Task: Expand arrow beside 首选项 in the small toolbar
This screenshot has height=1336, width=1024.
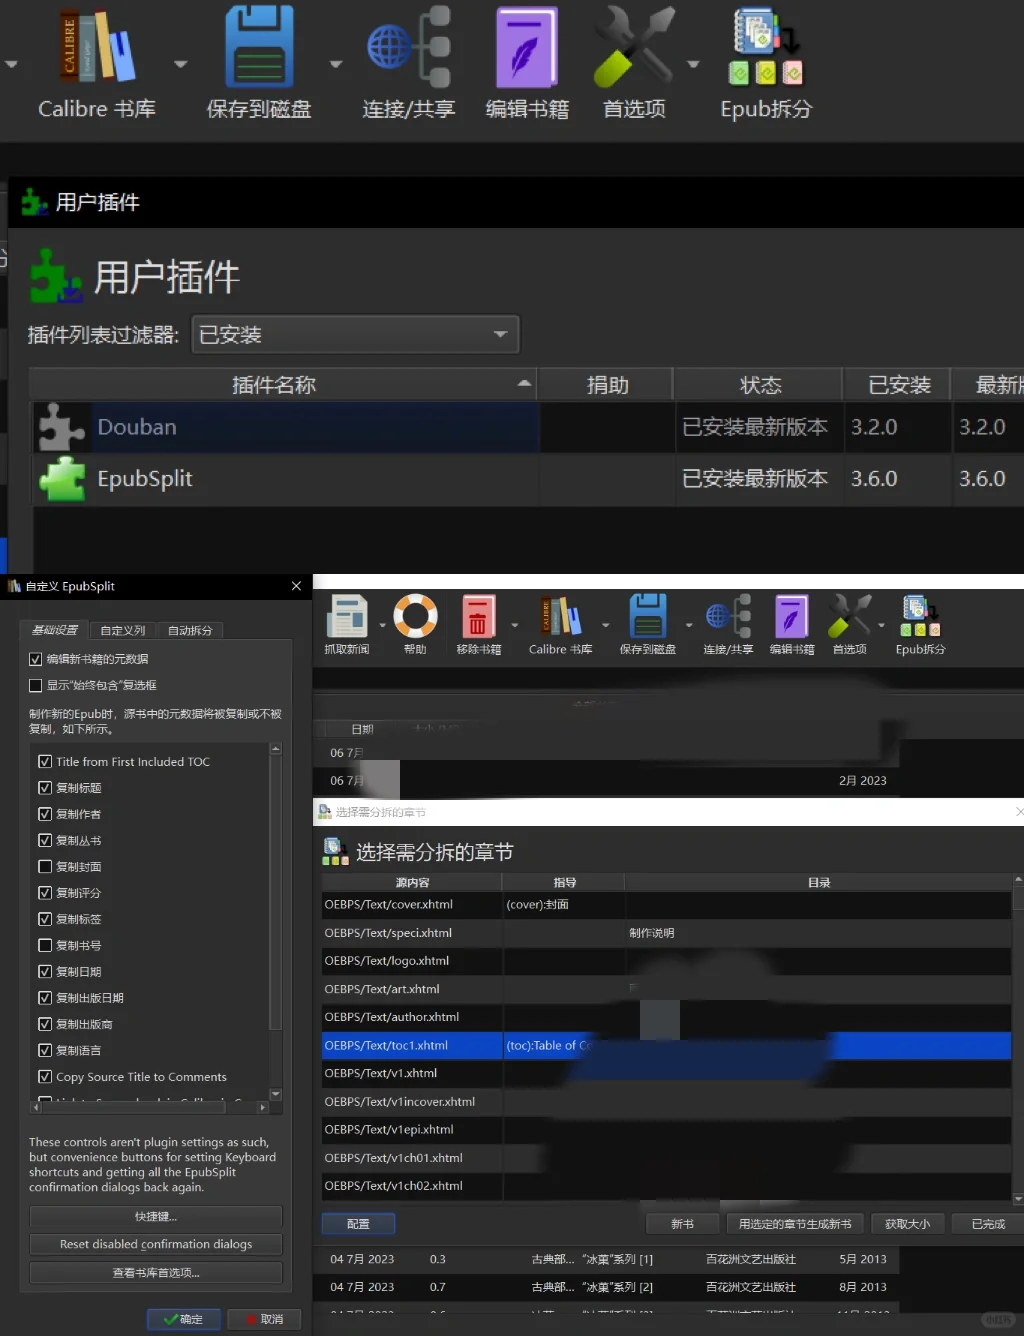Action: tap(881, 625)
